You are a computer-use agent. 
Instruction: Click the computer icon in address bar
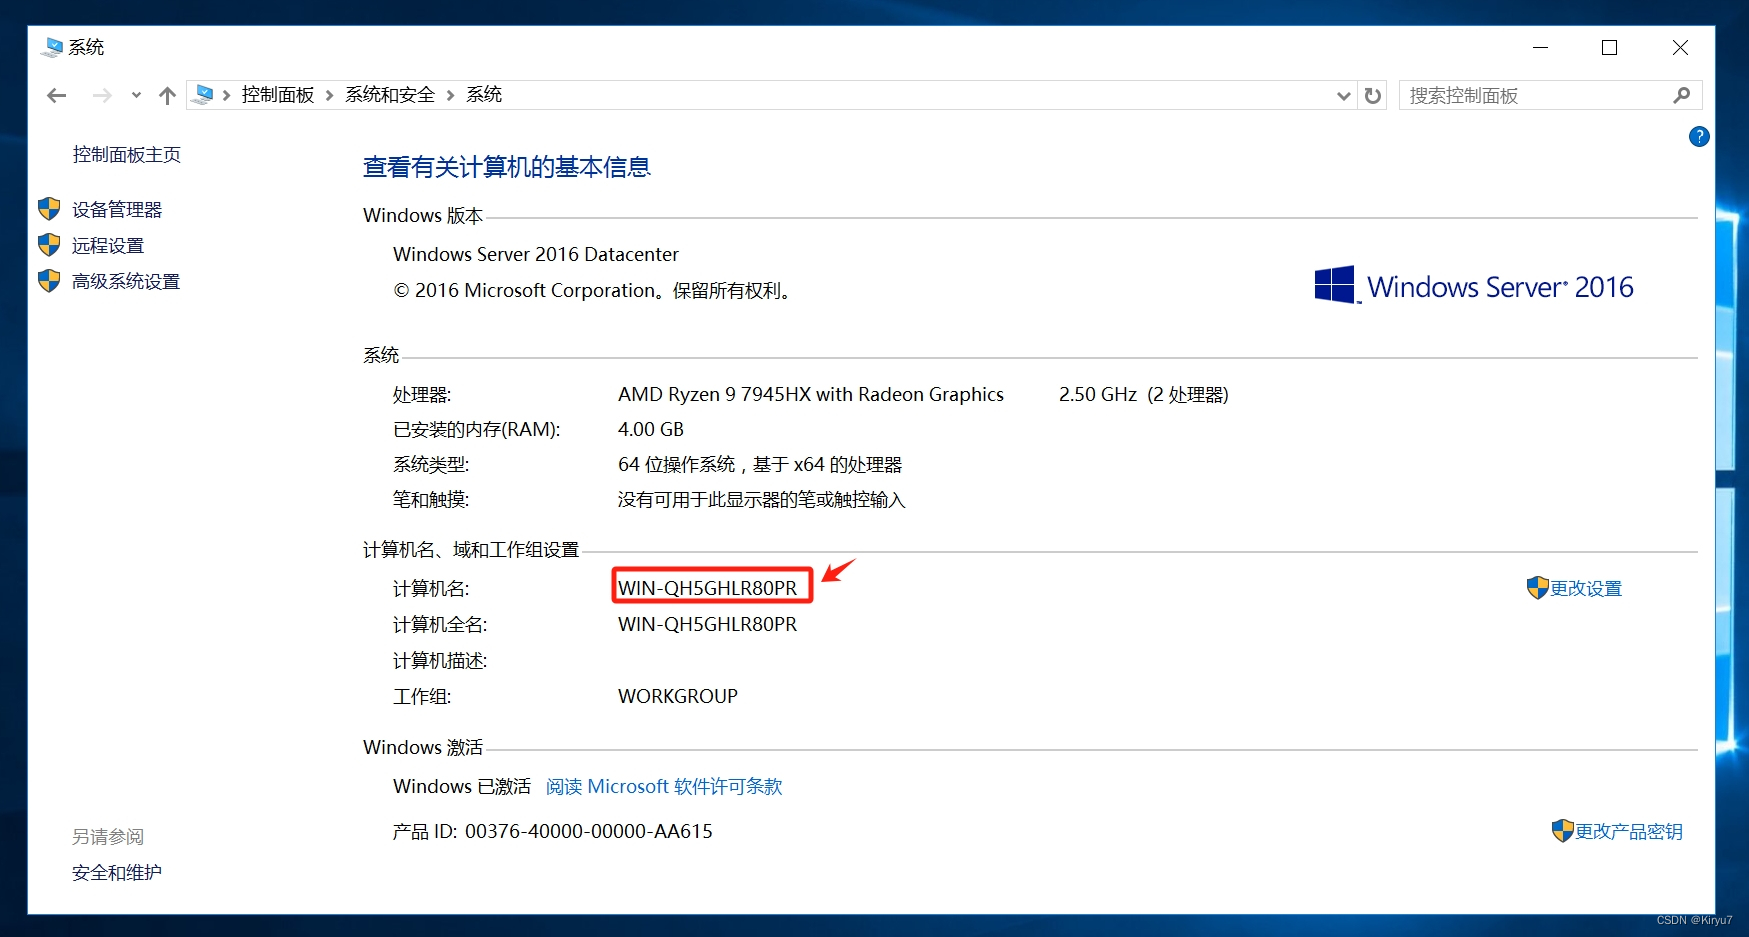[x=203, y=95]
